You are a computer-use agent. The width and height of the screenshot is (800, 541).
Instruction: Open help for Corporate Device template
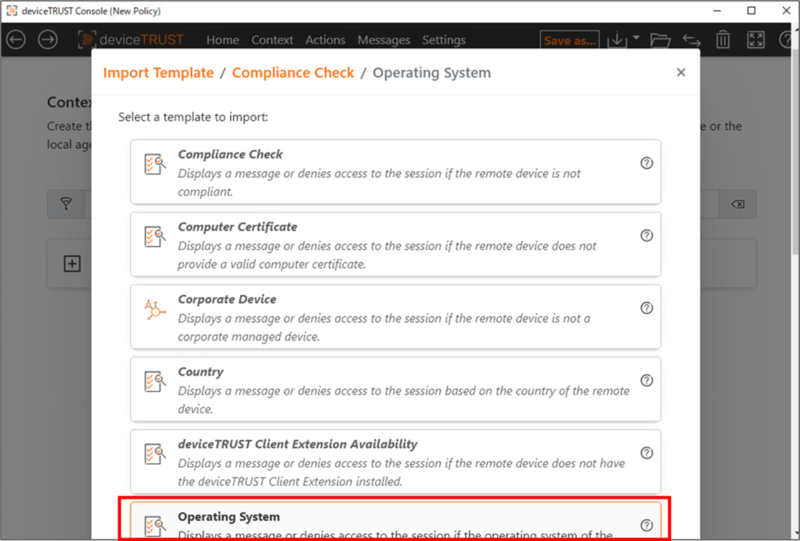pos(646,308)
